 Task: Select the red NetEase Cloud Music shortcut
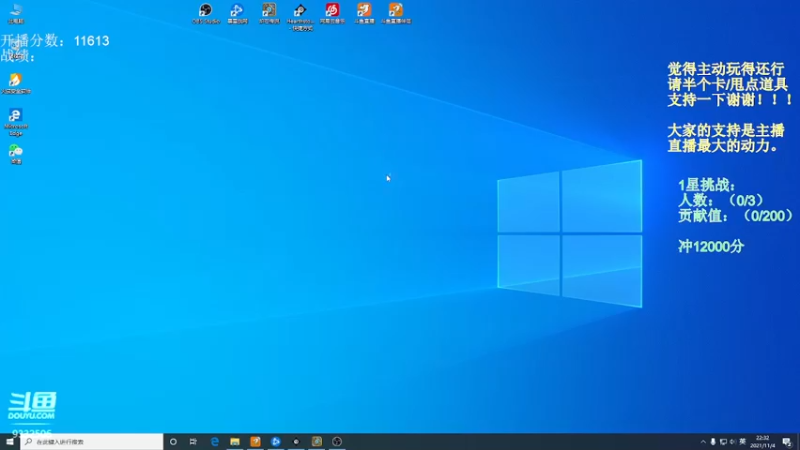coord(332,13)
